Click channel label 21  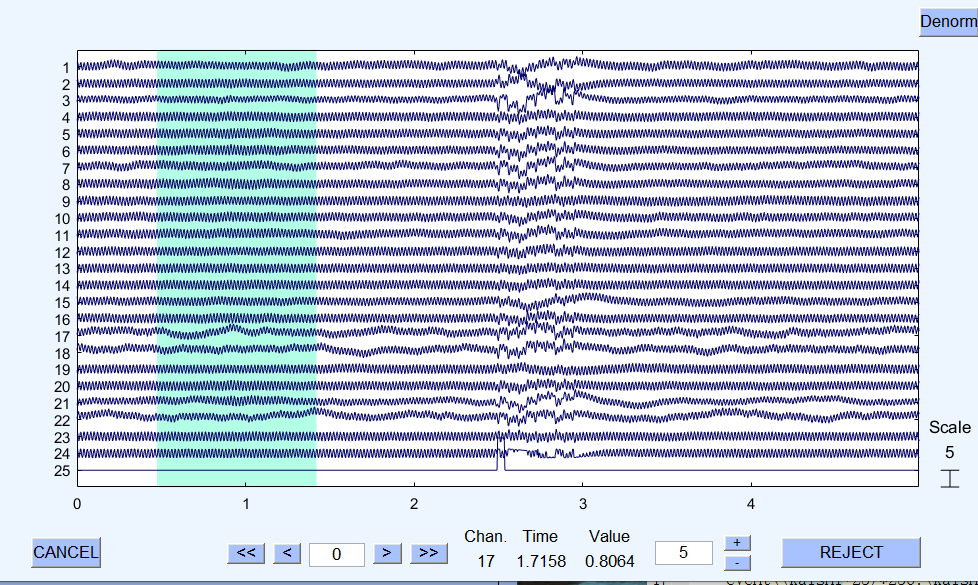(x=62, y=404)
